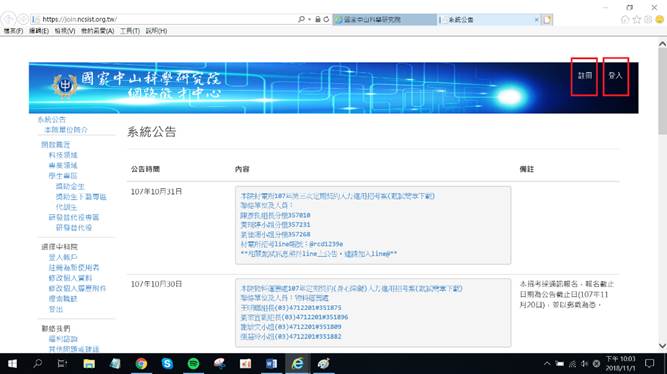Open the 檢視(V) menu
The width and height of the screenshot is (667, 374).
tap(65, 31)
